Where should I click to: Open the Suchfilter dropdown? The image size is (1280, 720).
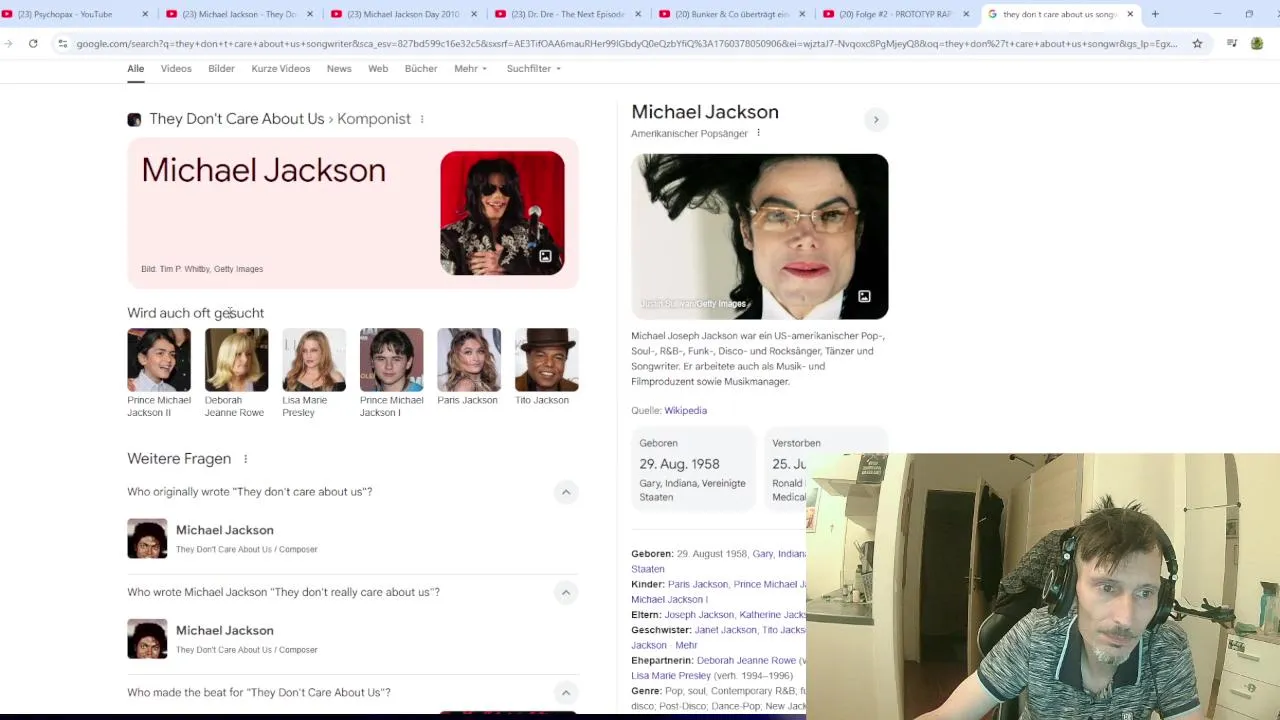[x=534, y=68]
